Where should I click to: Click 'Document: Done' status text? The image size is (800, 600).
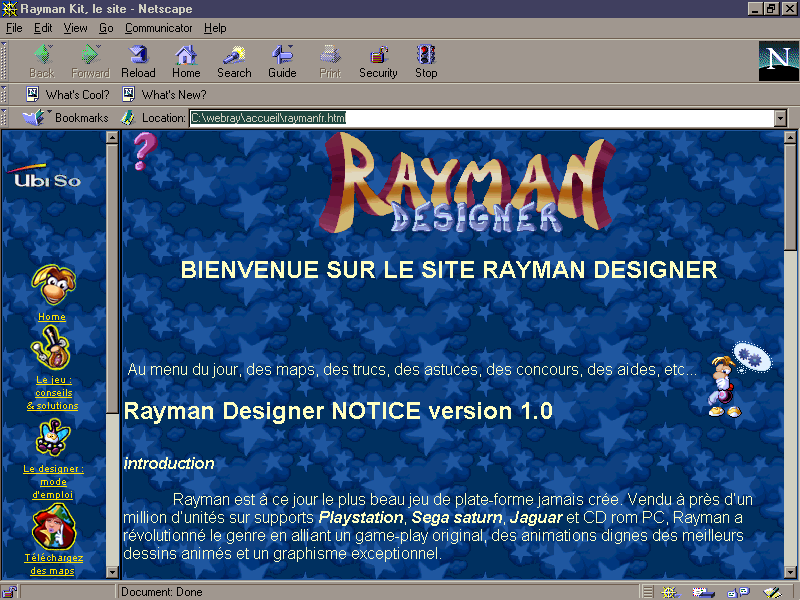pos(161,592)
